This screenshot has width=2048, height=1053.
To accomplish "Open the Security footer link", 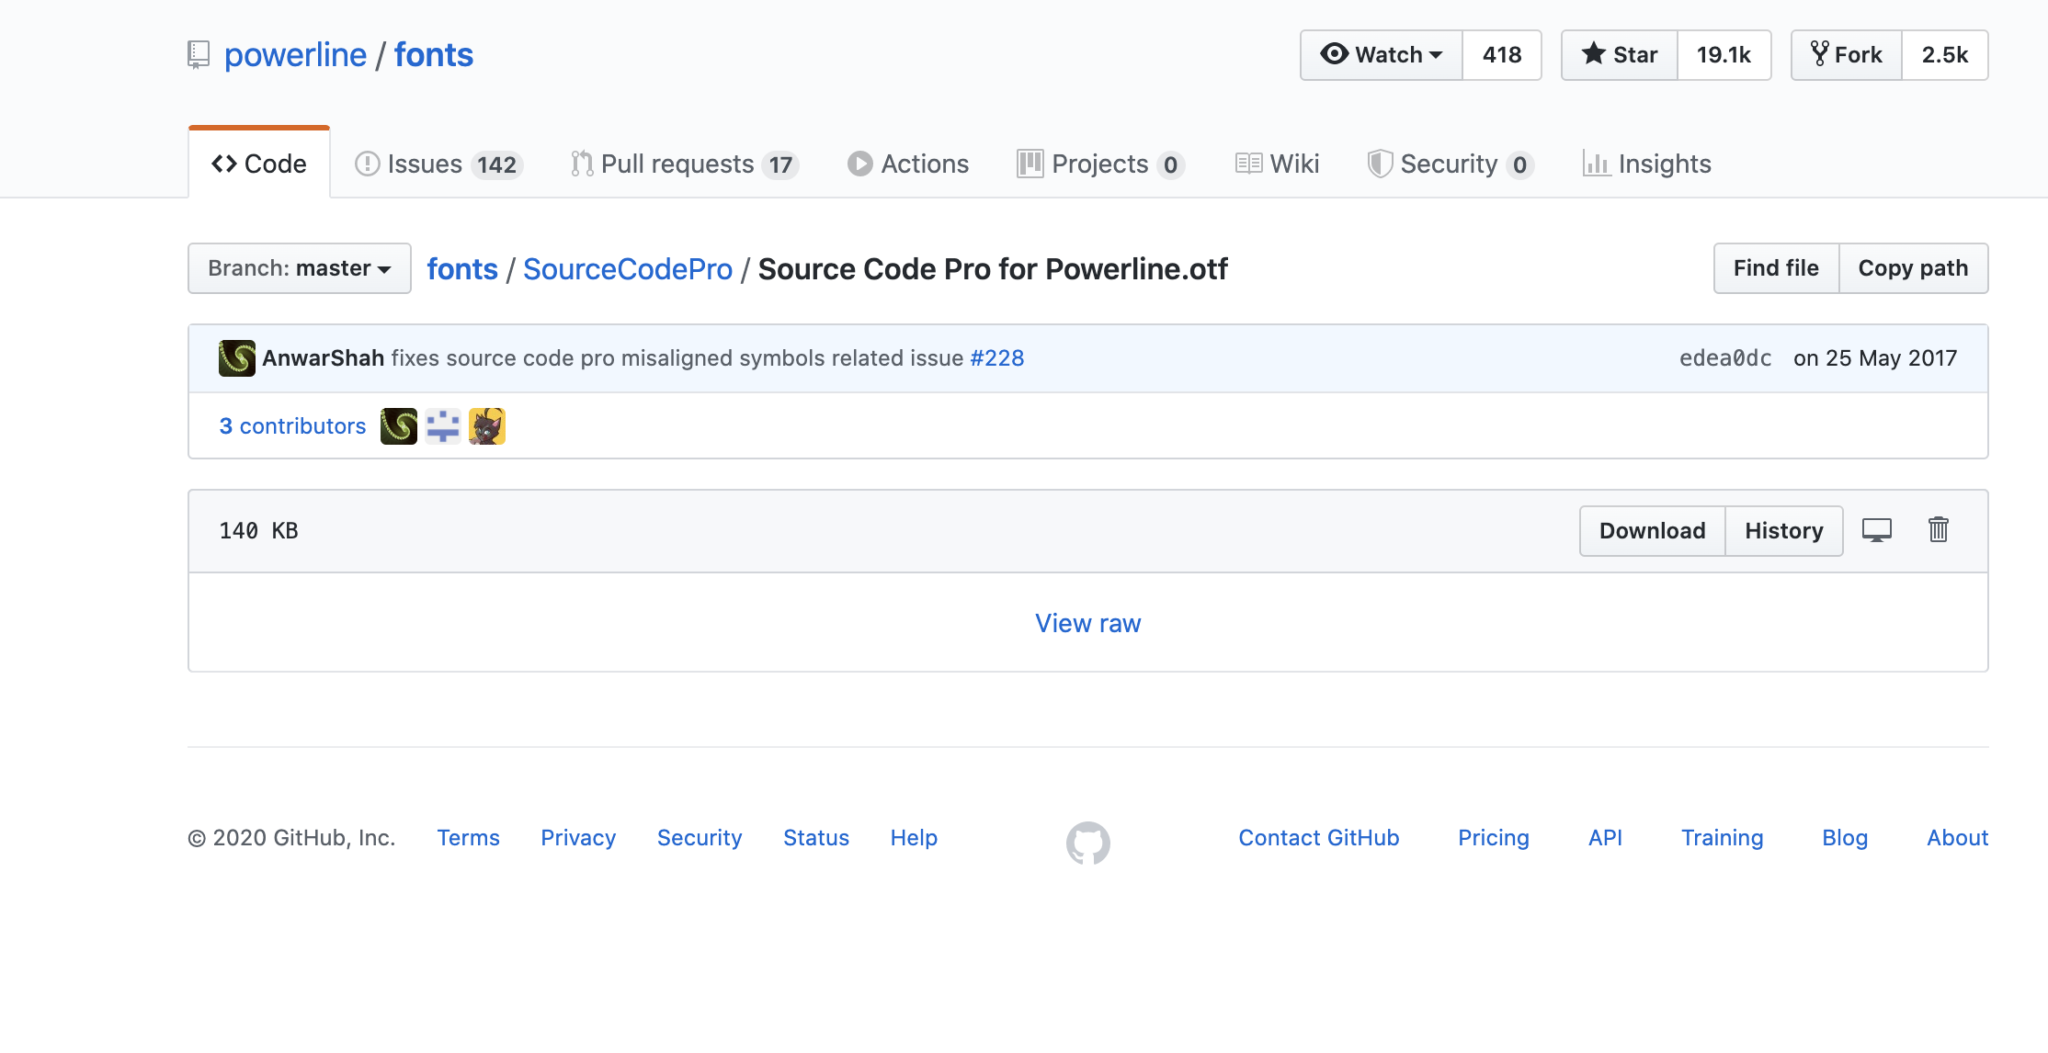I will tap(699, 838).
